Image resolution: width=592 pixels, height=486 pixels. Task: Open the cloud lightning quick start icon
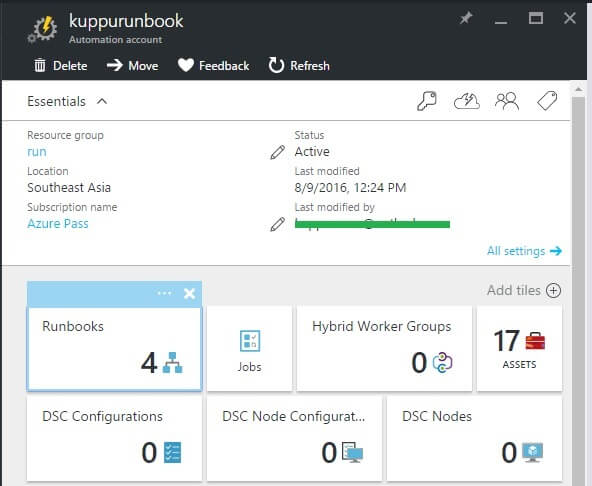(x=467, y=101)
